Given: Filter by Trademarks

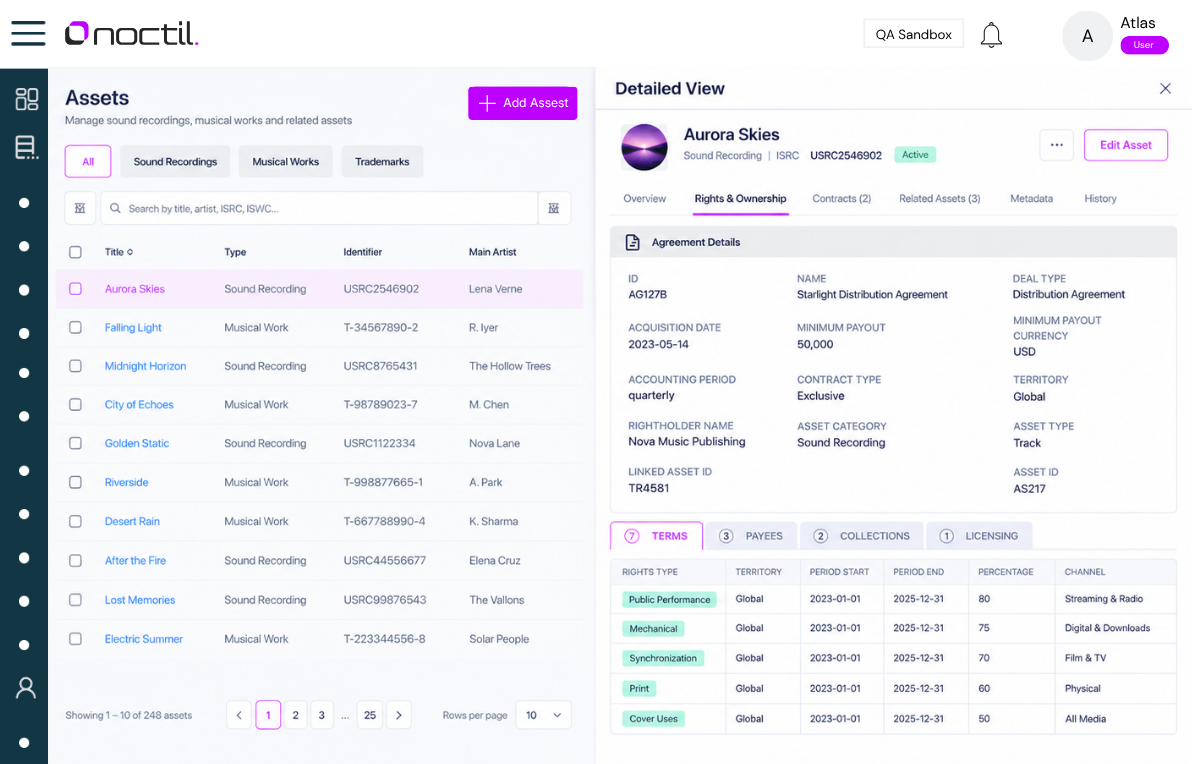Looking at the screenshot, I should [382, 161].
